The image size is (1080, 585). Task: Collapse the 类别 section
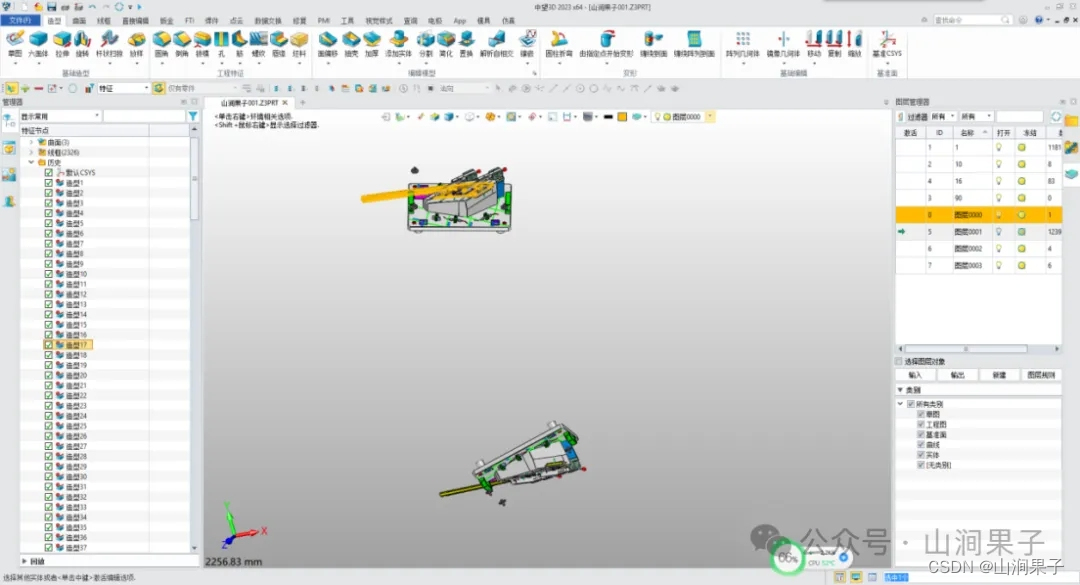(x=900, y=389)
